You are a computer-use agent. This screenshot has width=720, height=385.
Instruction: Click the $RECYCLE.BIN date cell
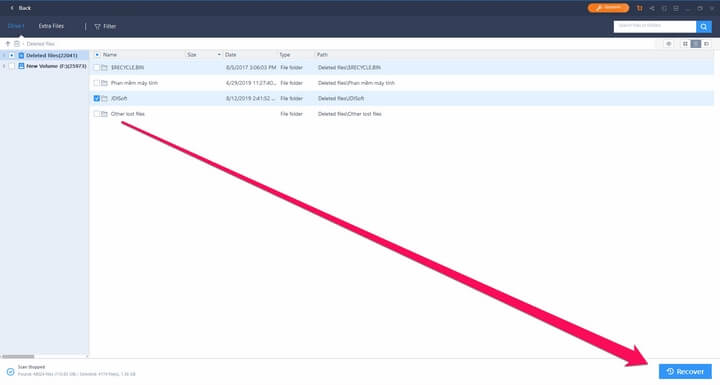[251, 68]
